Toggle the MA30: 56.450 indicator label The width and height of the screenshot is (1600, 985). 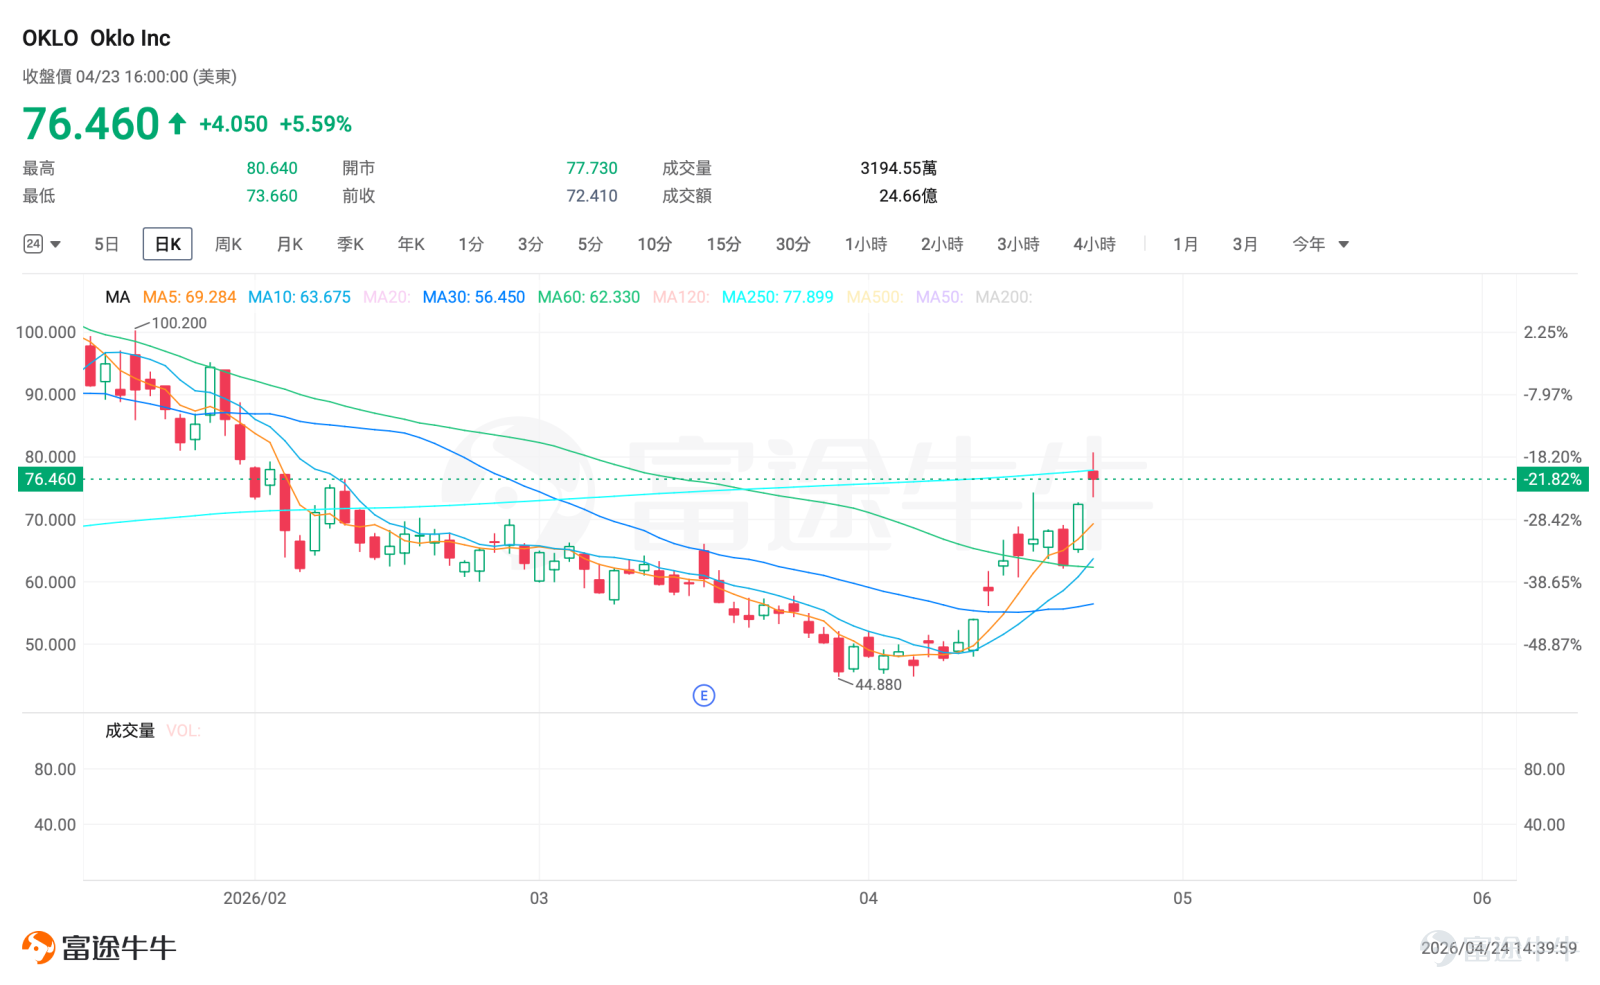[x=474, y=297]
